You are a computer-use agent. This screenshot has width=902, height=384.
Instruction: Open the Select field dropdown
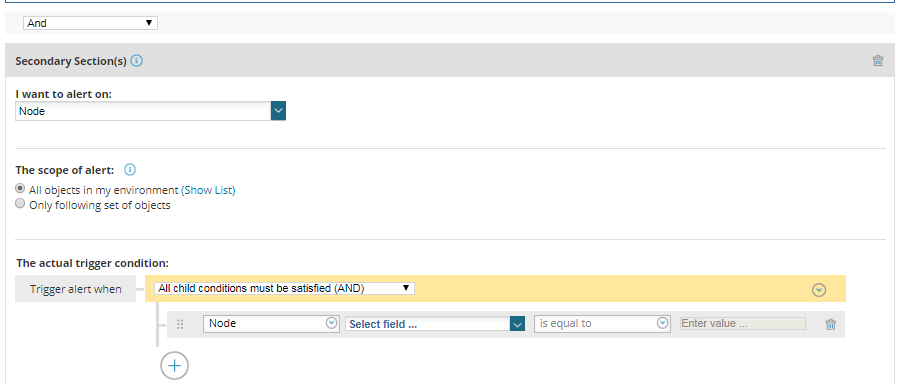point(434,324)
